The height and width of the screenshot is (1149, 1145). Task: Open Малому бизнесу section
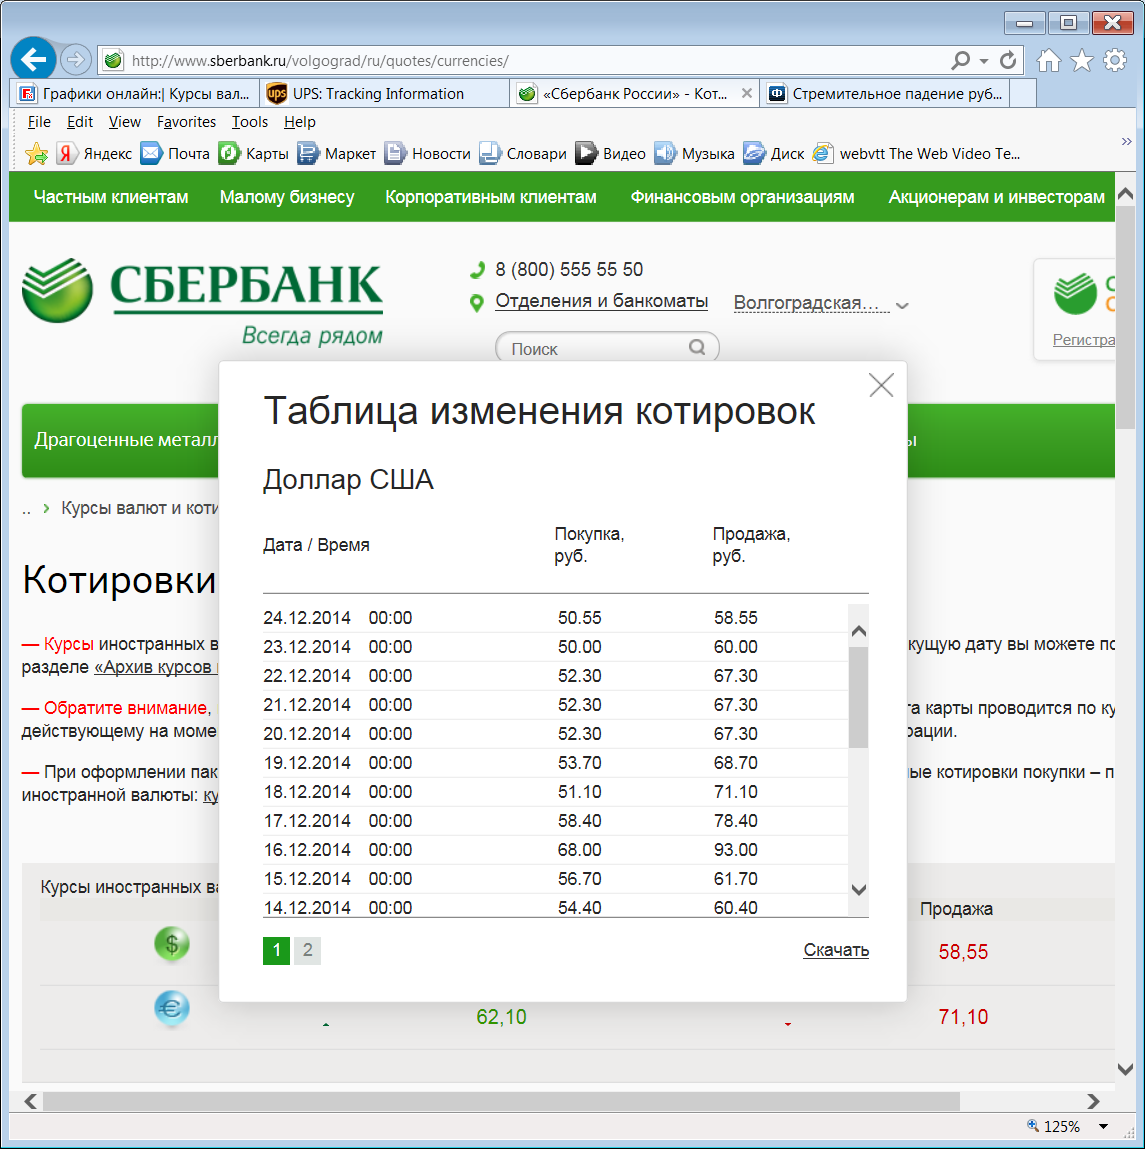coord(286,197)
